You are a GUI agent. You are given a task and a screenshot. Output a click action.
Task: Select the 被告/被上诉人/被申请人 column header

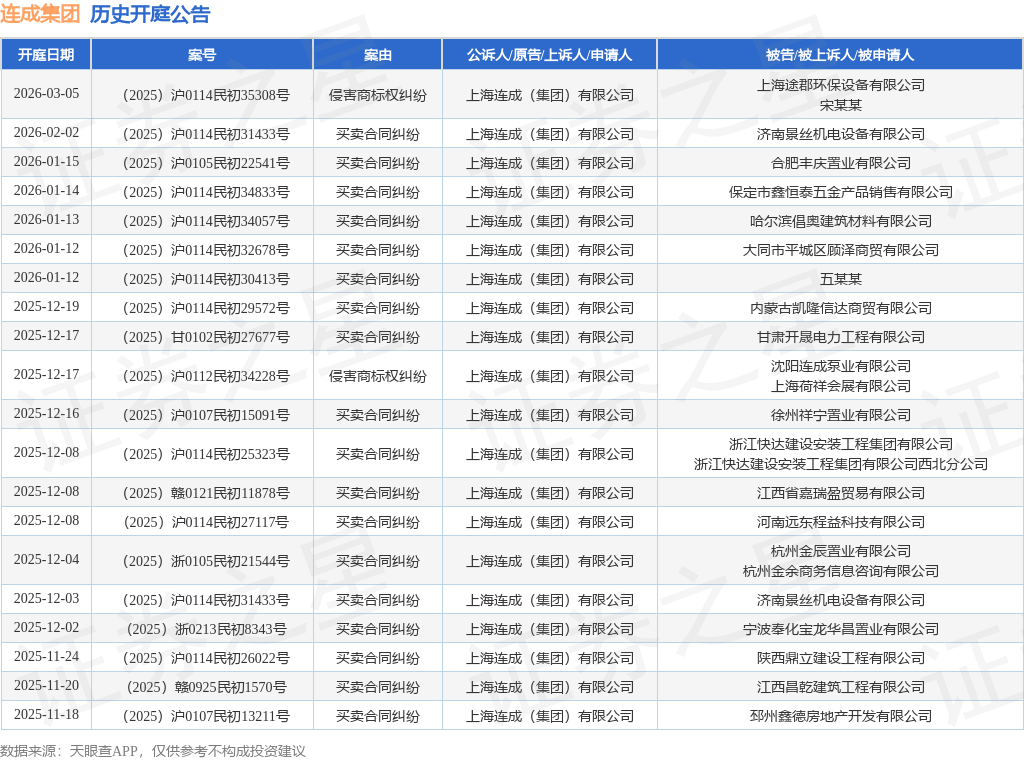coord(840,55)
